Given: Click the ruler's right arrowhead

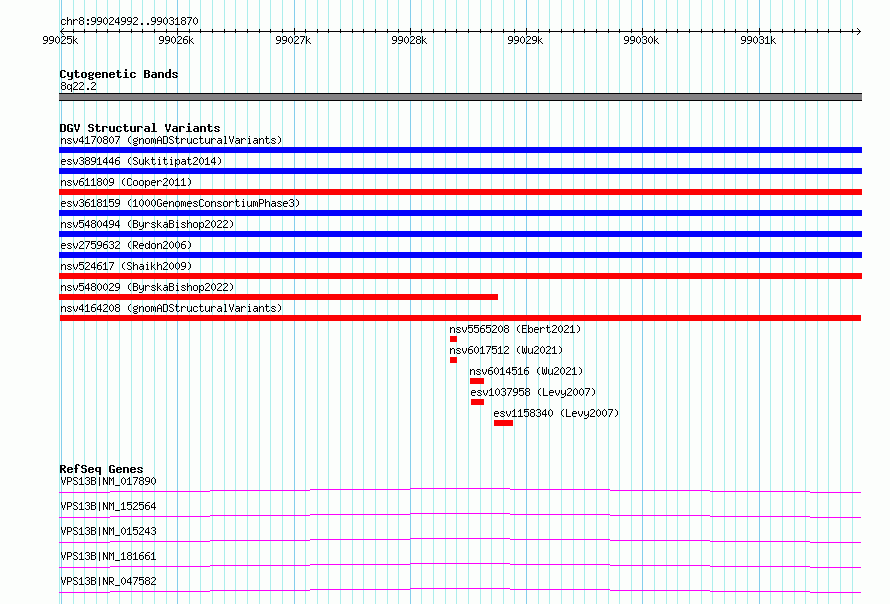Looking at the screenshot, I should tap(858, 31).
